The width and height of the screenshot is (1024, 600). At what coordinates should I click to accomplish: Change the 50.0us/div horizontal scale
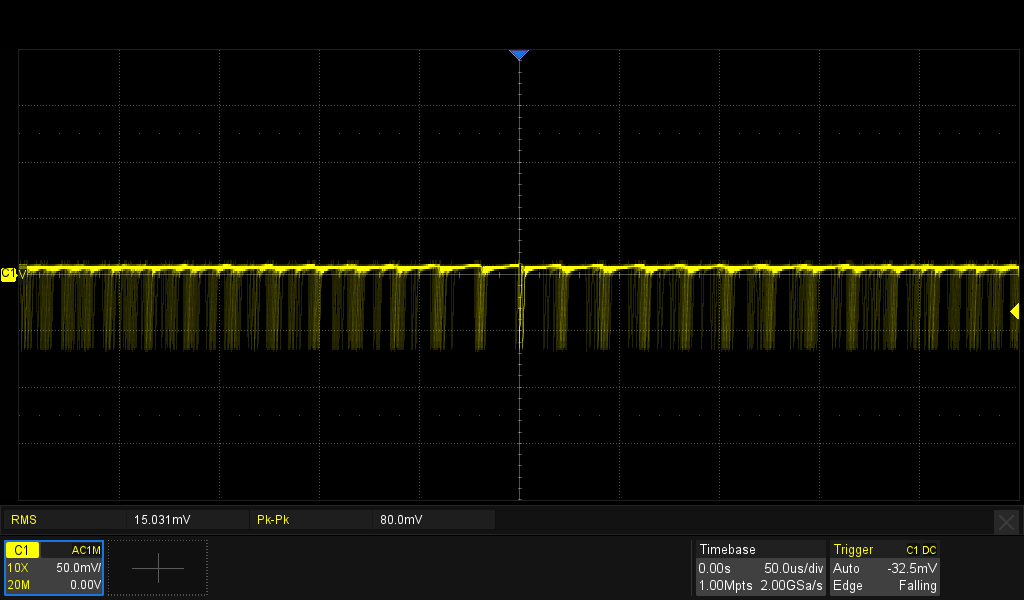pyautogui.click(x=792, y=568)
